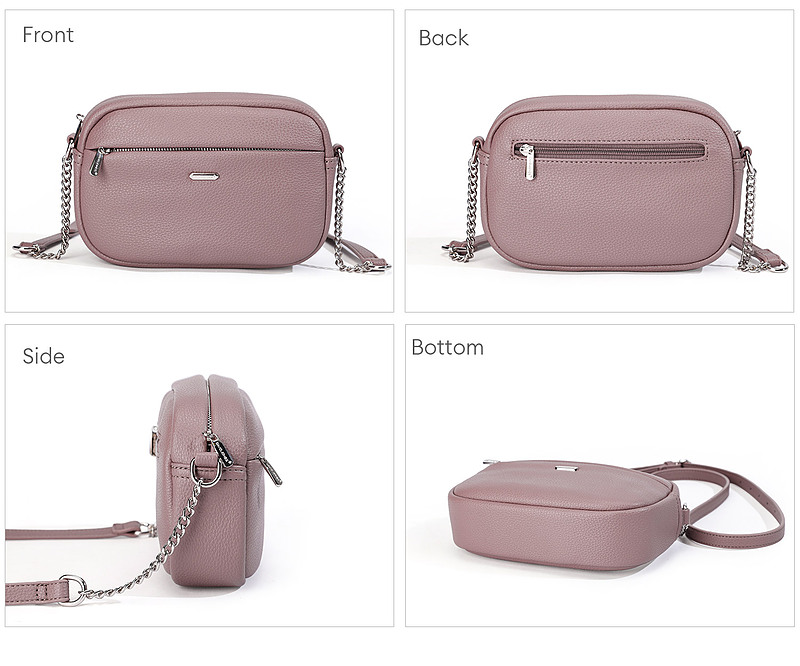Screen dimensions: 800x666
Task: Click the back pocket zipper line
Action: click(610, 151)
